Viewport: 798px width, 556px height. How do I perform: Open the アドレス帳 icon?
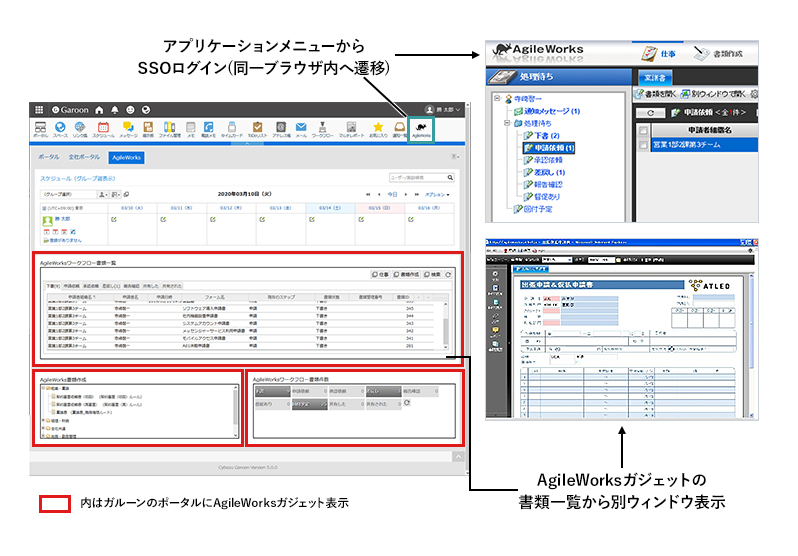point(281,129)
